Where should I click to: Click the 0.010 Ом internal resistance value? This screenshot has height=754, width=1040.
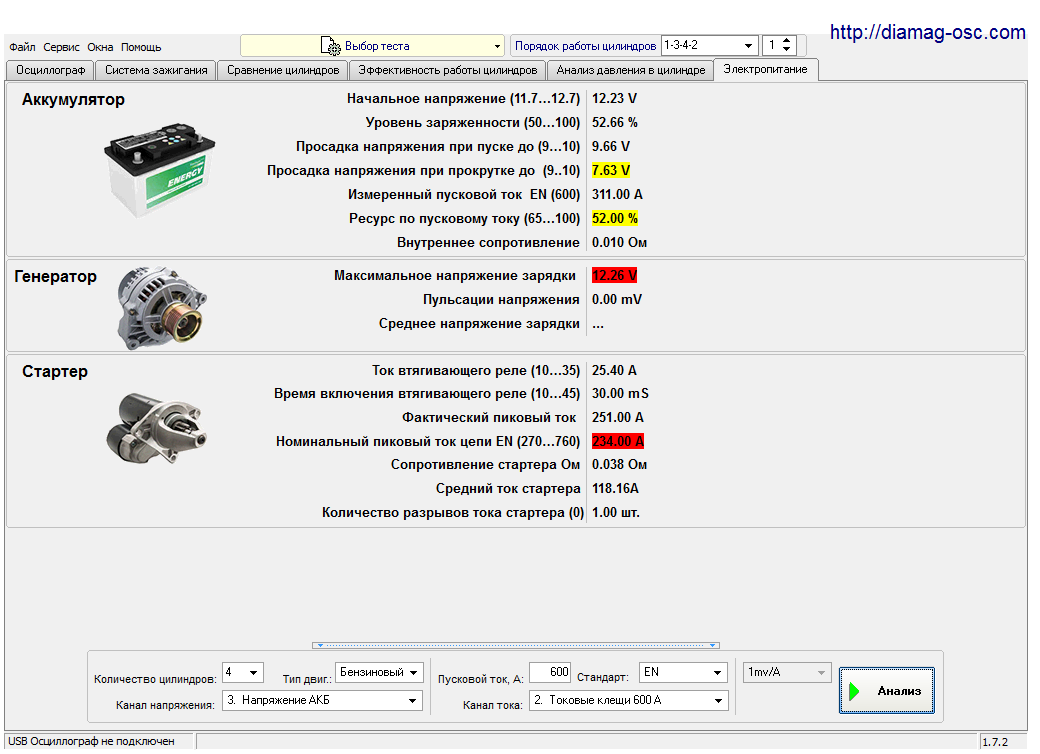point(619,242)
